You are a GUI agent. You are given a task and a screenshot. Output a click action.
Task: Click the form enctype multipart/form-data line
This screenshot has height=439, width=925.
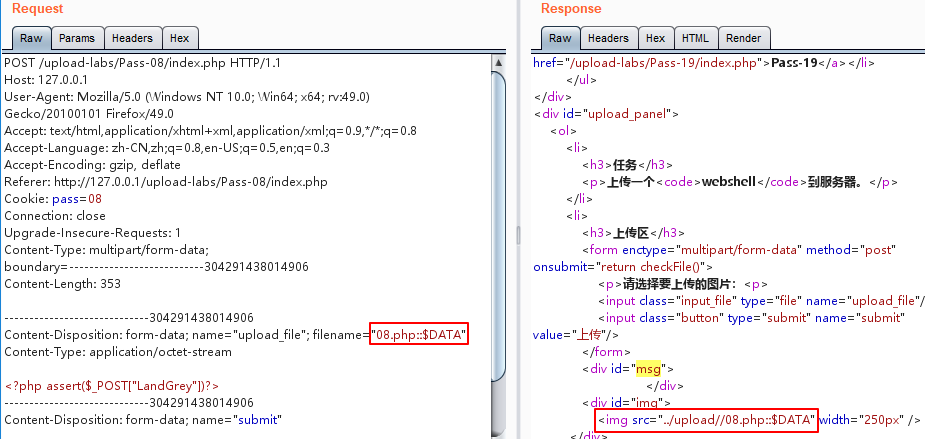739,250
